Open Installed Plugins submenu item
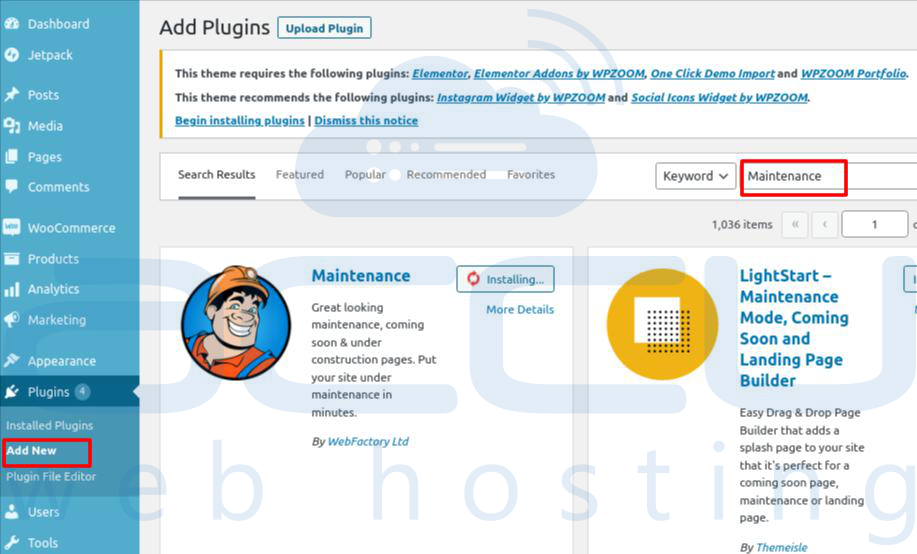This screenshot has width=917, height=554. coord(50,425)
